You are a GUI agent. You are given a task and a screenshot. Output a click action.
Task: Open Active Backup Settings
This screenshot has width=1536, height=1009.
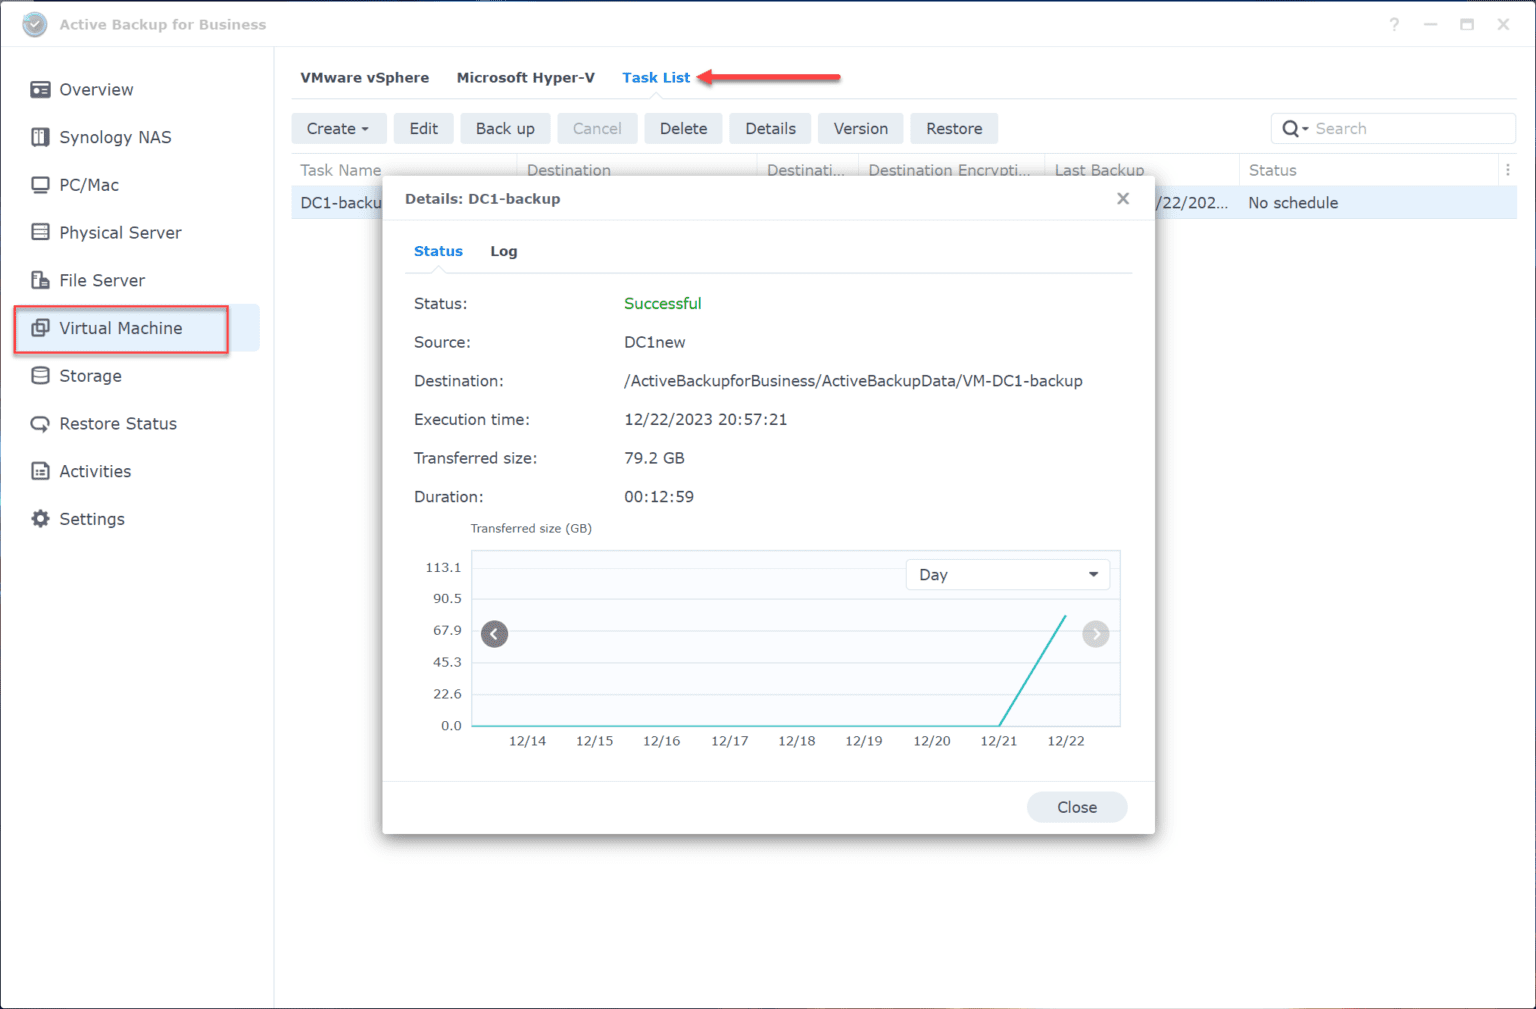91,518
